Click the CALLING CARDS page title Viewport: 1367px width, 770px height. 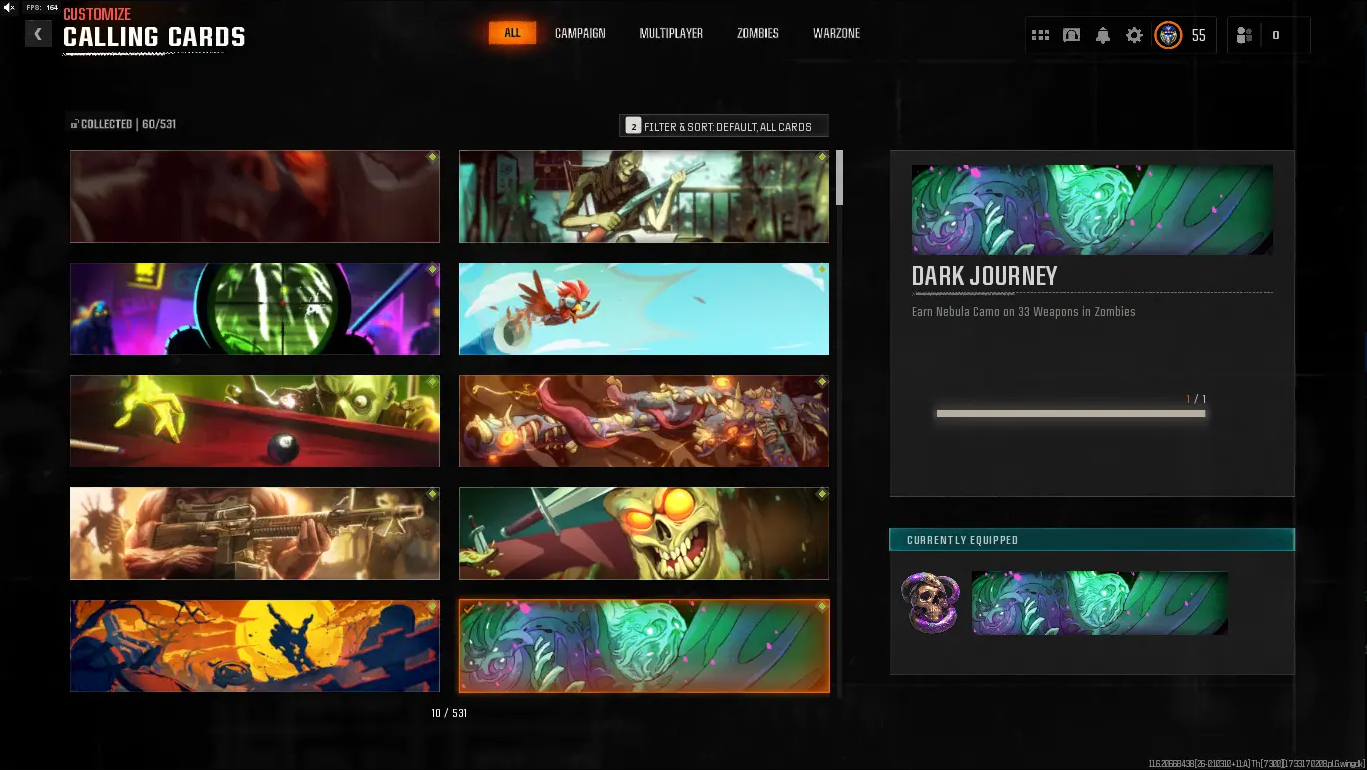coord(154,37)
